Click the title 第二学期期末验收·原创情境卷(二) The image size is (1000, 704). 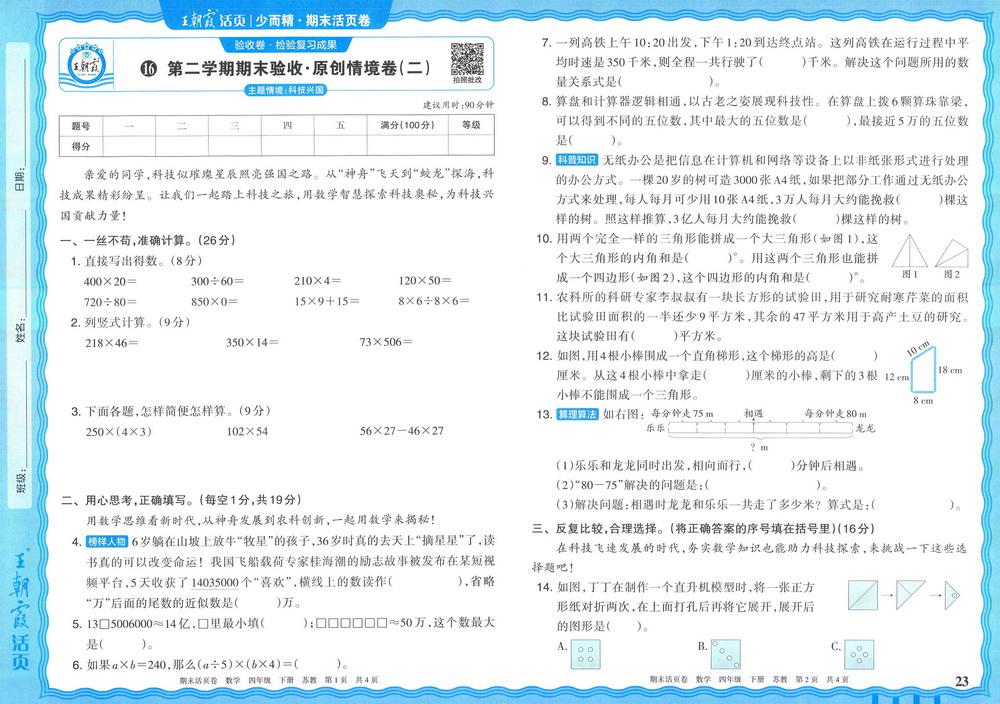[x=298, y=68]
